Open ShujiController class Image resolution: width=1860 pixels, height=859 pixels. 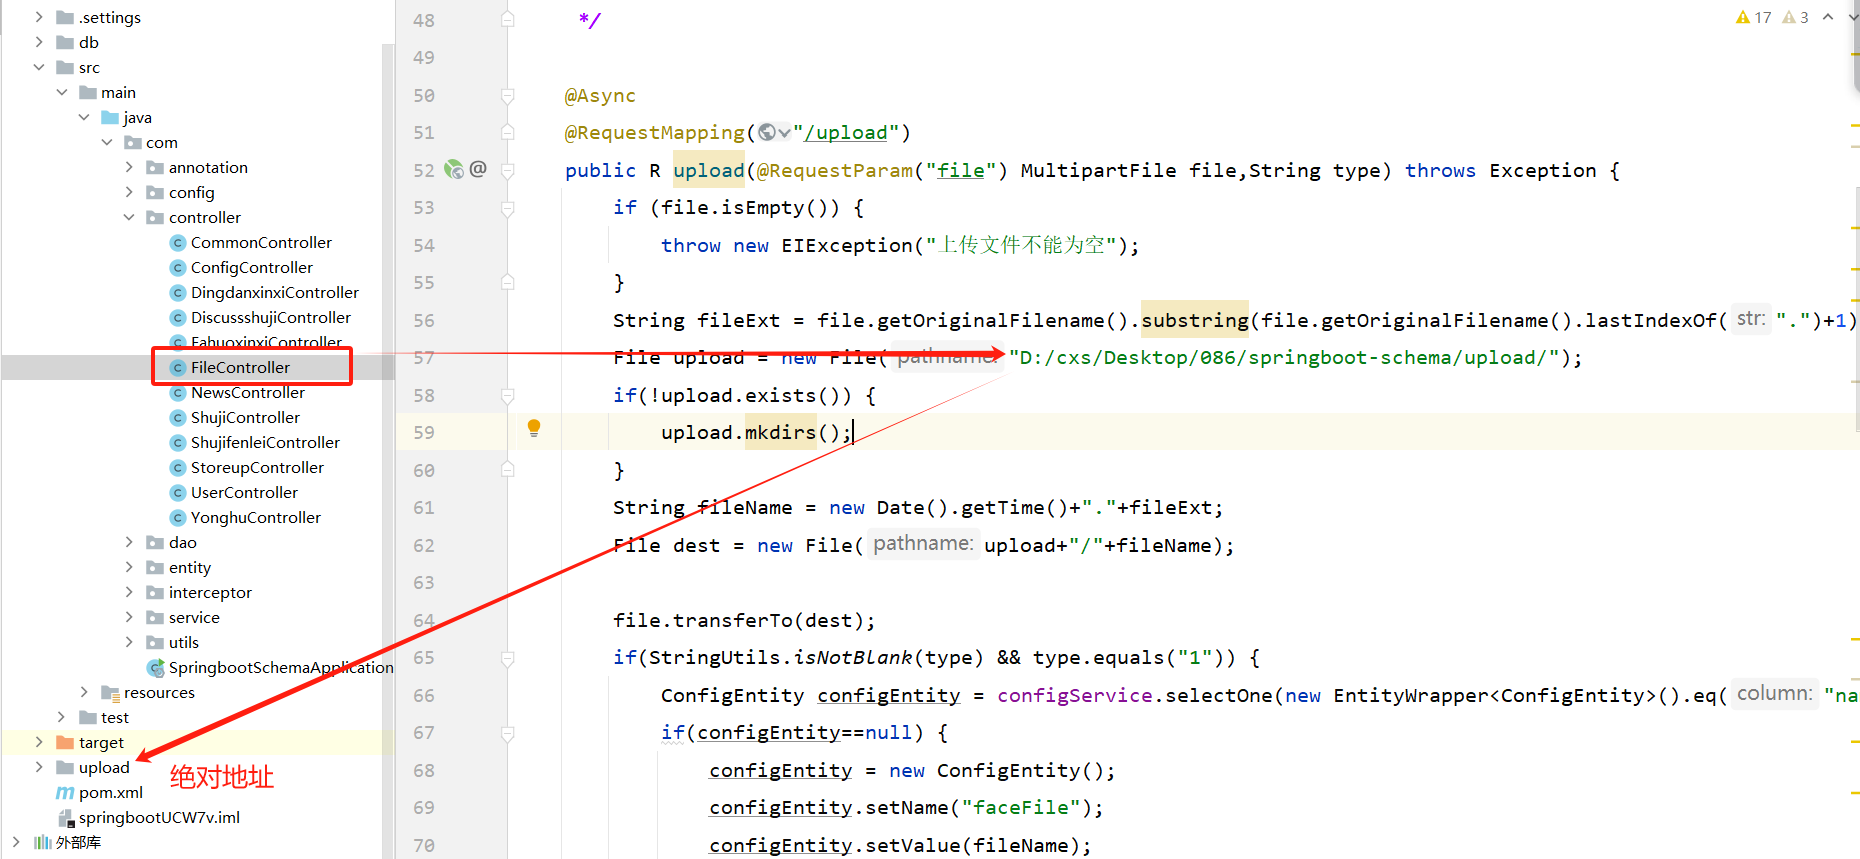[245, 417]
